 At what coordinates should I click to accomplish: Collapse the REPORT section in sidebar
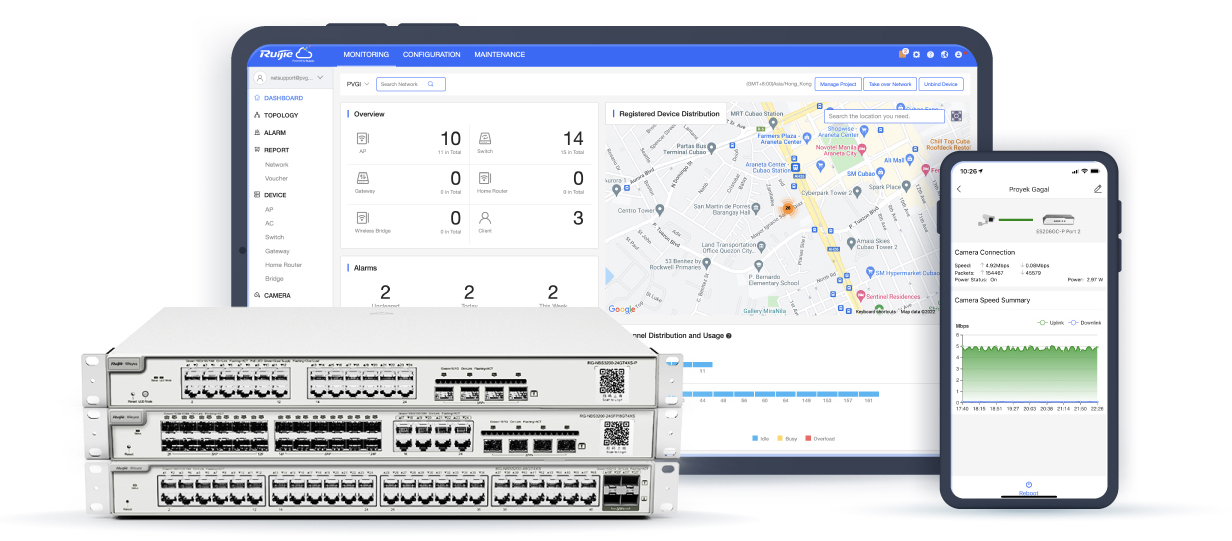(276, 150)
